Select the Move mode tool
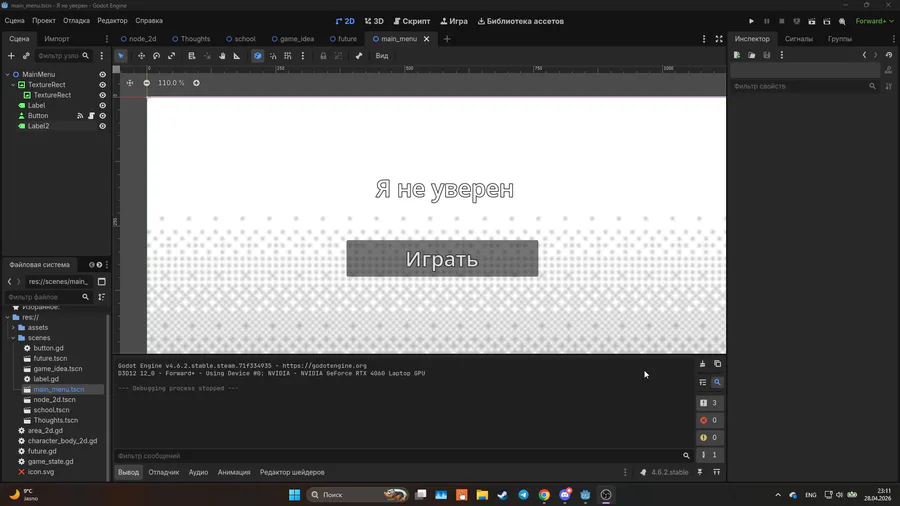Image resolution: width=900 pixels, height=506 pixels. (141, 56)
